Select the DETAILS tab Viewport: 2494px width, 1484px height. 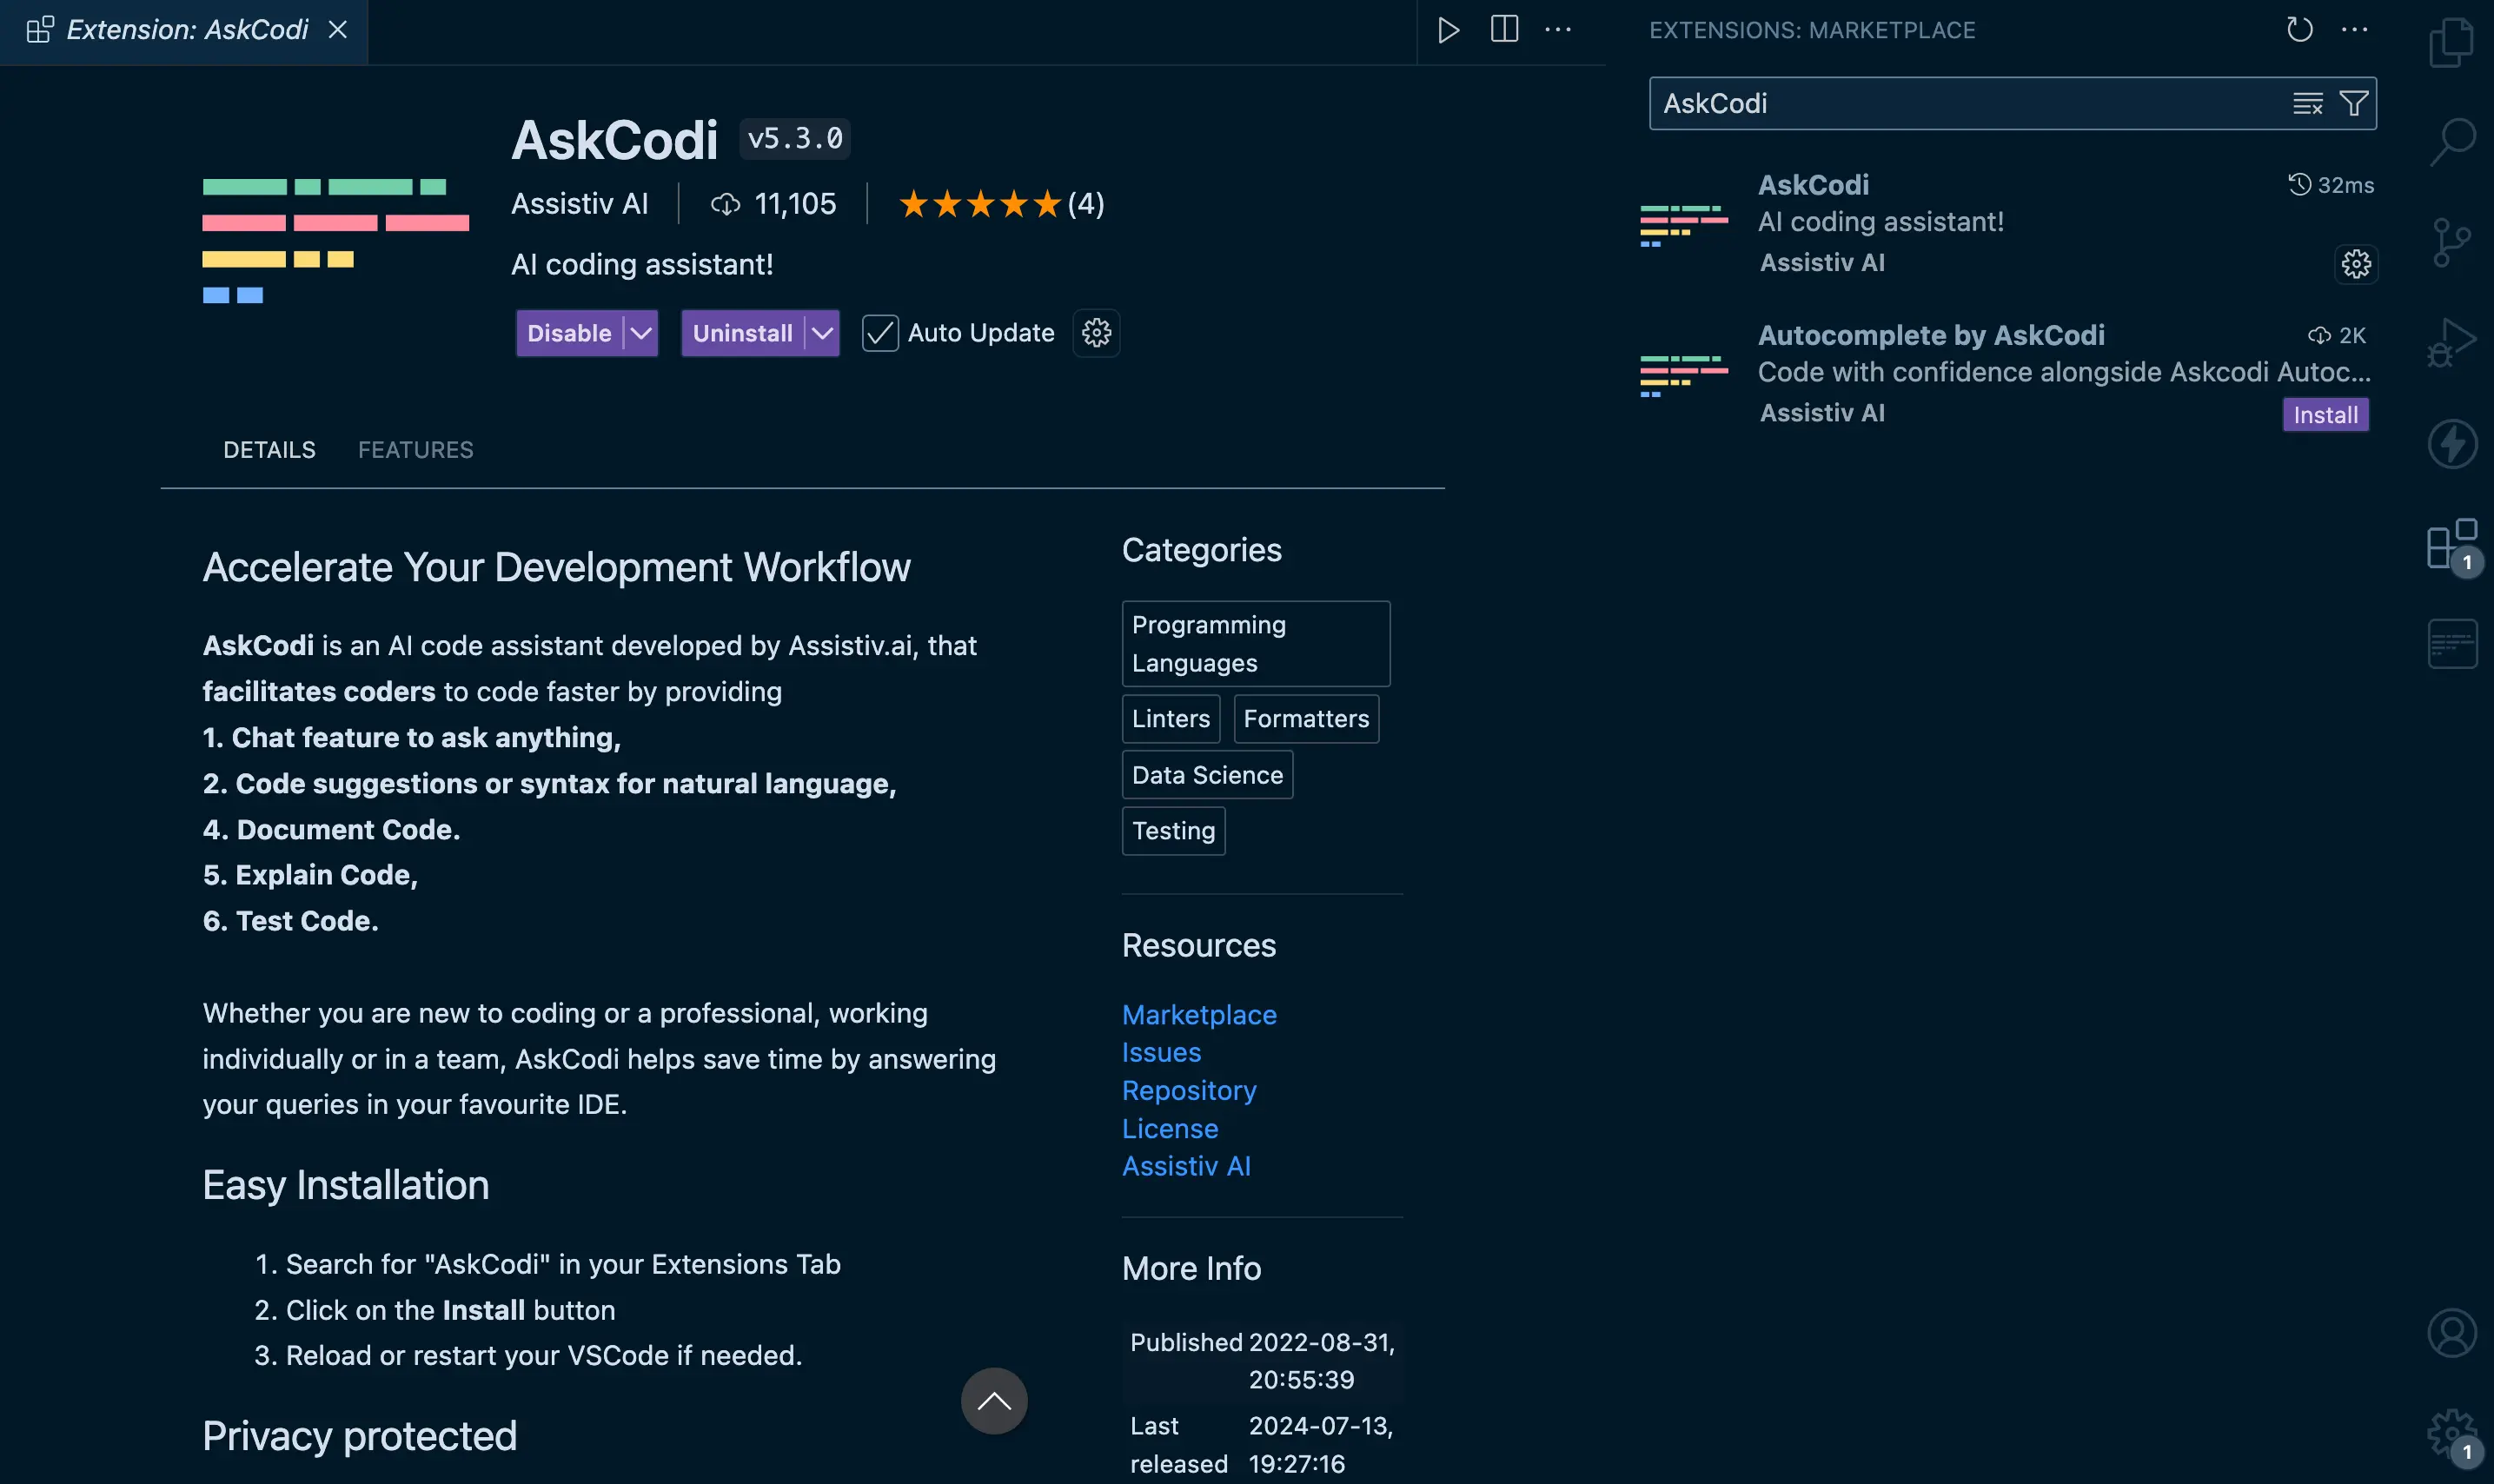(269, 450)
